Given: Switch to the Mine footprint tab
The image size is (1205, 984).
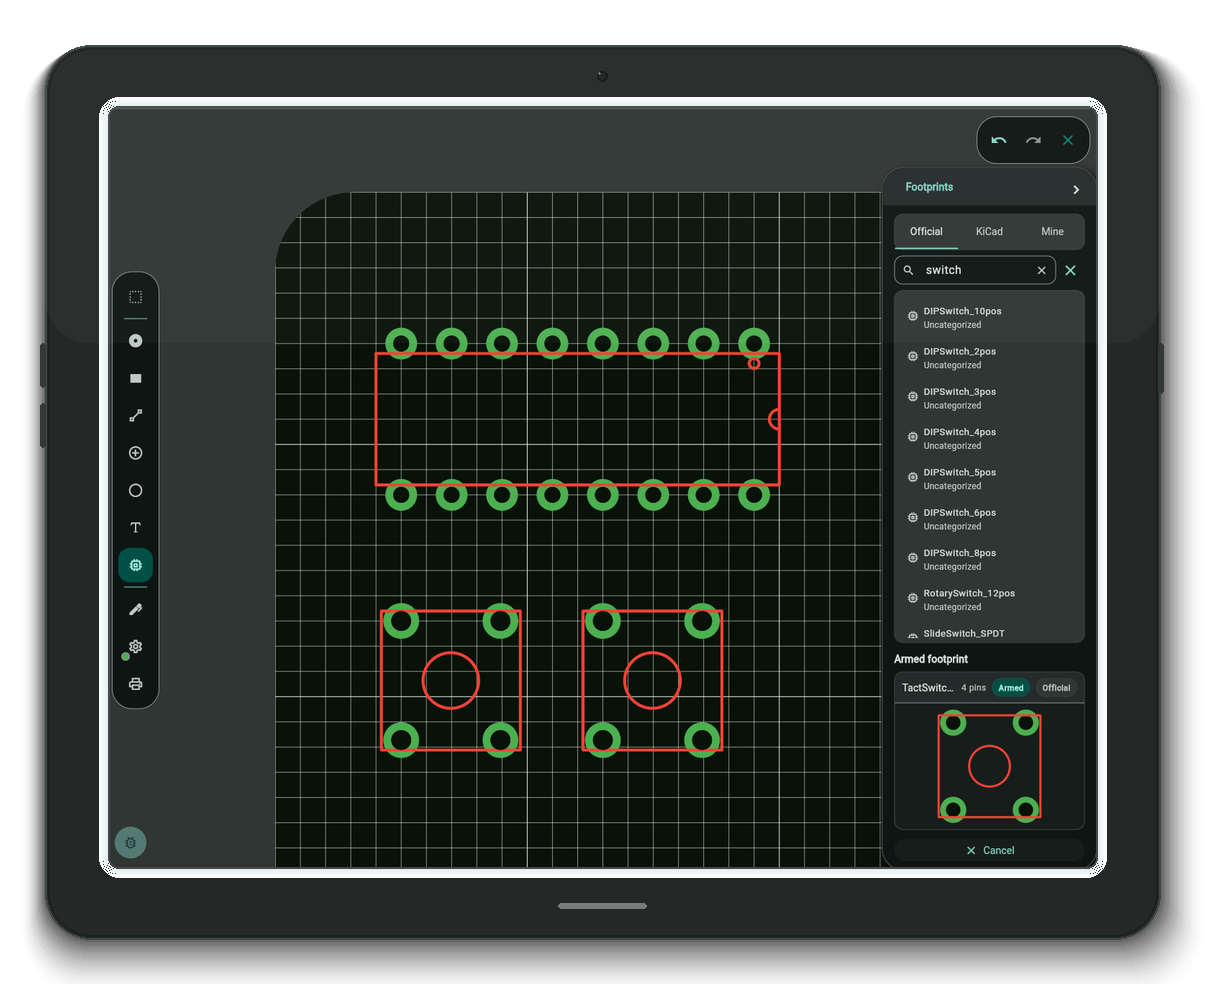Looking at the screenshot, I should coord(1052,231).
